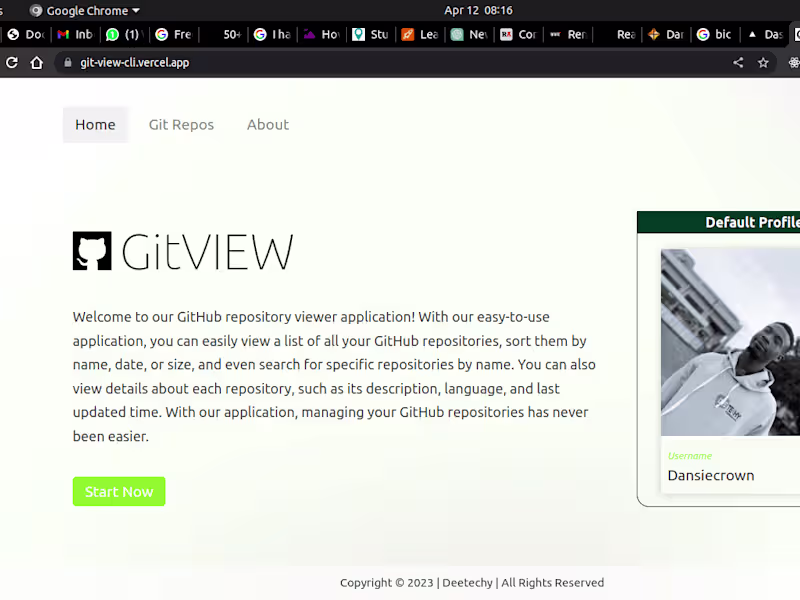Switch to the 'Stu' tab
Viewport: 800px width, 600px height.
(x=371, y=34)
